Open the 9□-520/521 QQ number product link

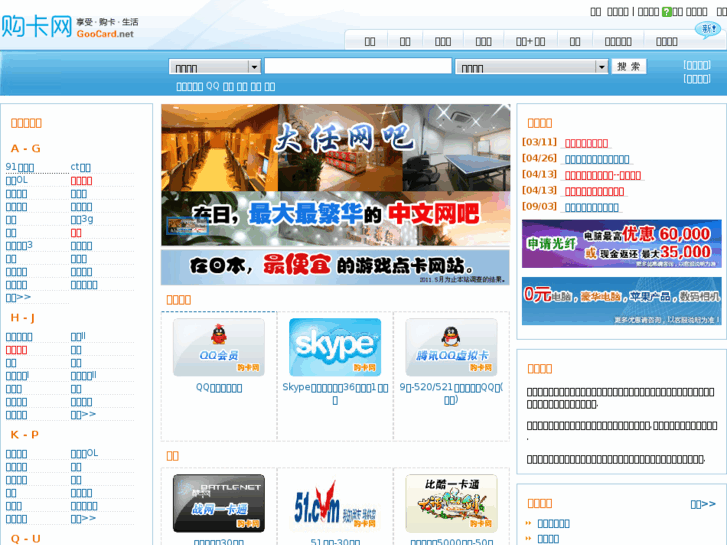451,393
